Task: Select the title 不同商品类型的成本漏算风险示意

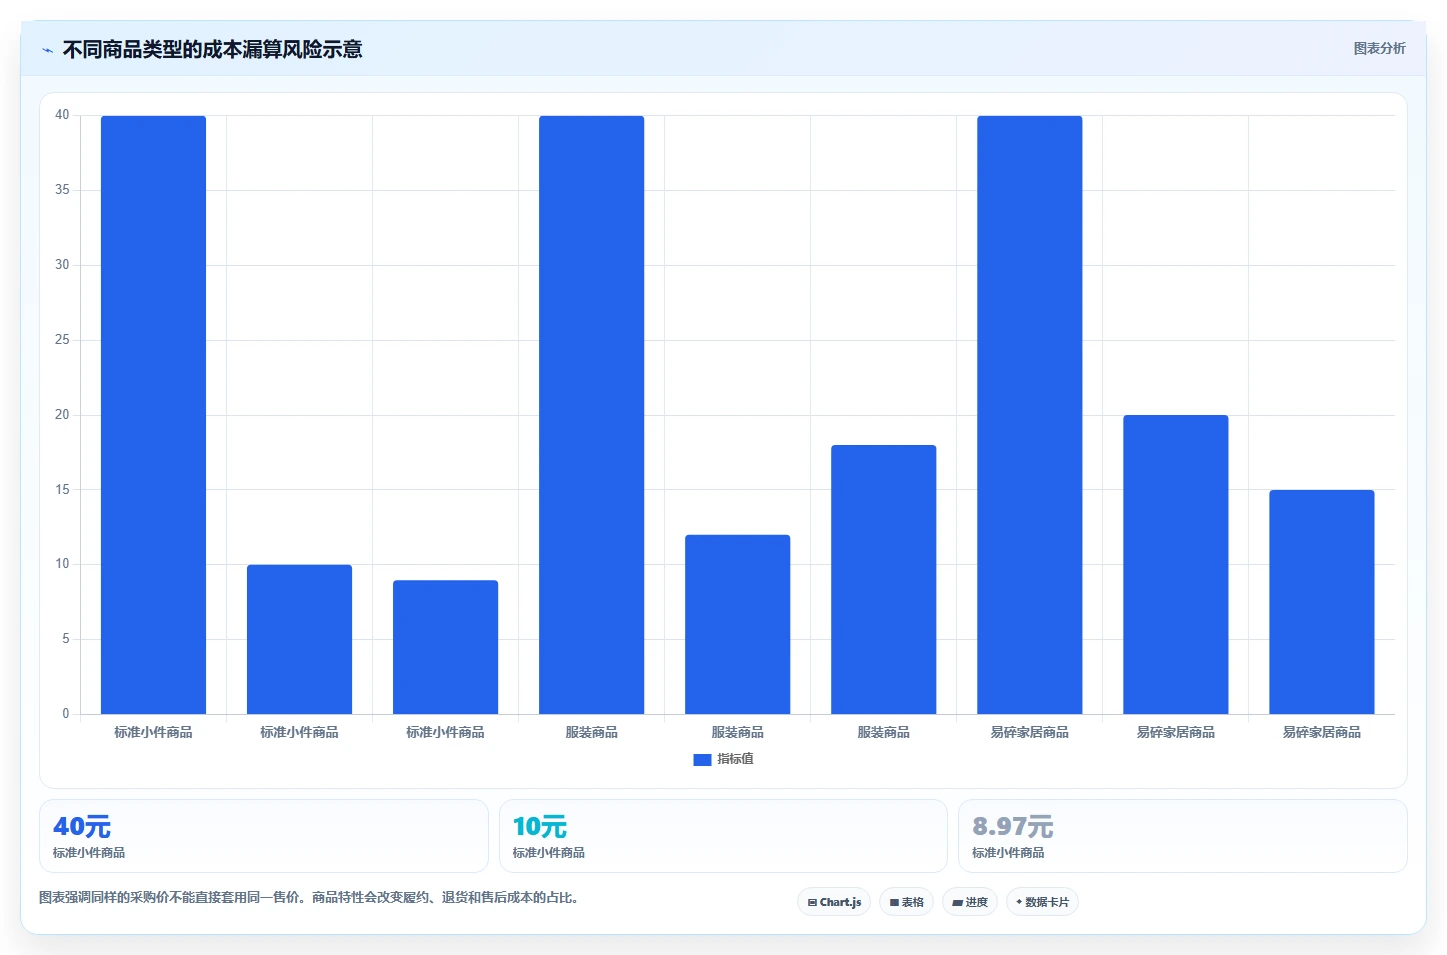Action: tap(212, 49)
